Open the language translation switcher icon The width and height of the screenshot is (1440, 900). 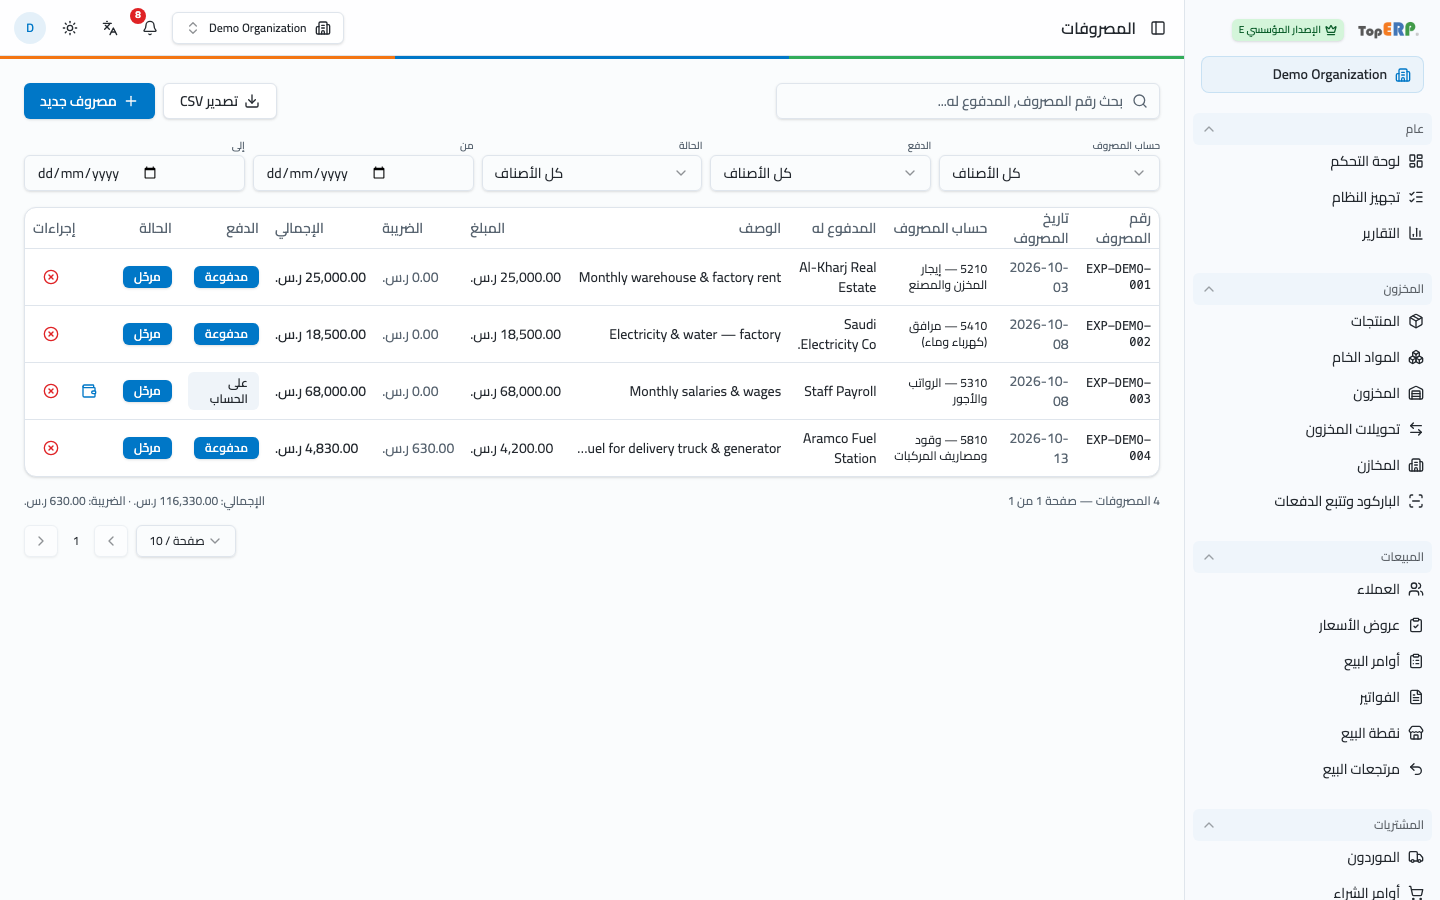coord(110,28)
